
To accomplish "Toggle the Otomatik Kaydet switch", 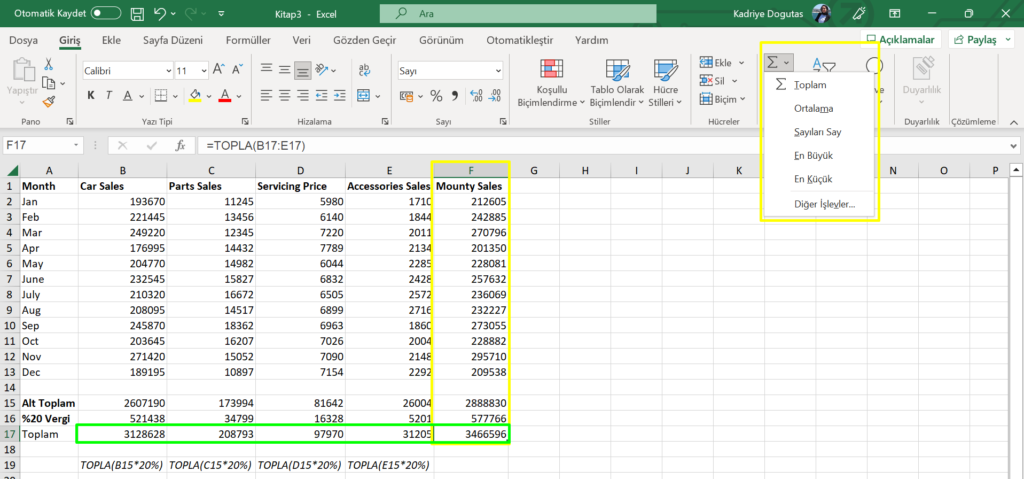I will [x=105, y=13].
